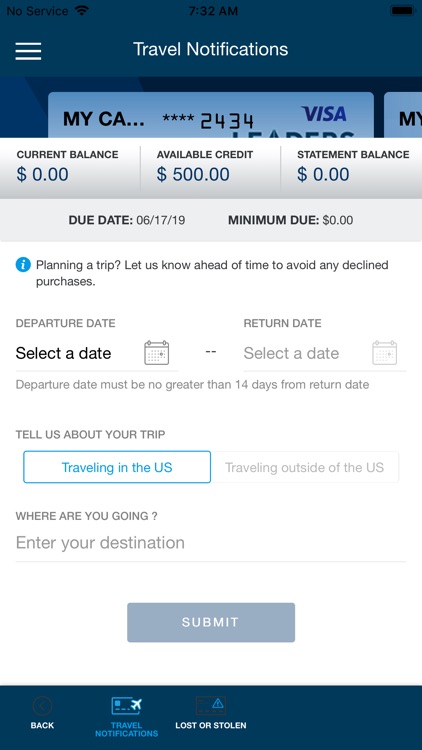
Task: Go back using the Back icon
Action: point(42,706)
